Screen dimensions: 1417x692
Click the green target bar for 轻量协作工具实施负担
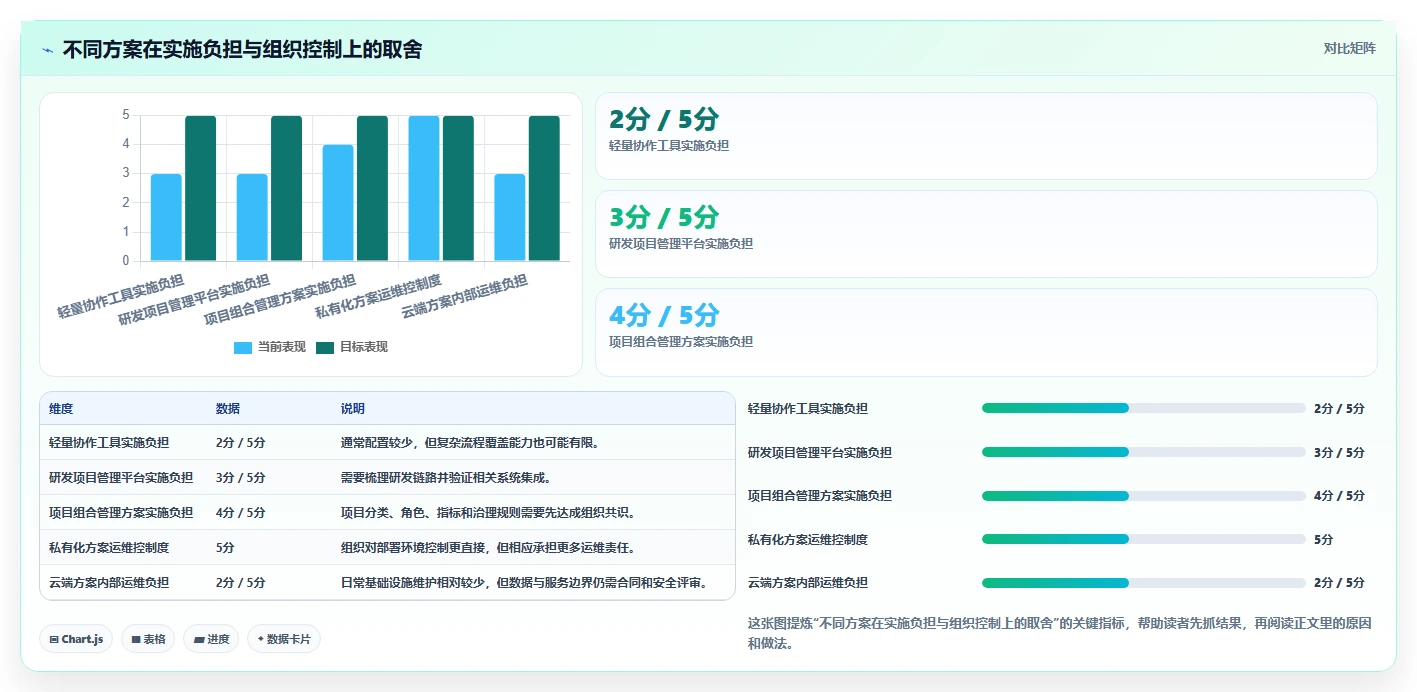pyautogui.click(x=201, y=189)
